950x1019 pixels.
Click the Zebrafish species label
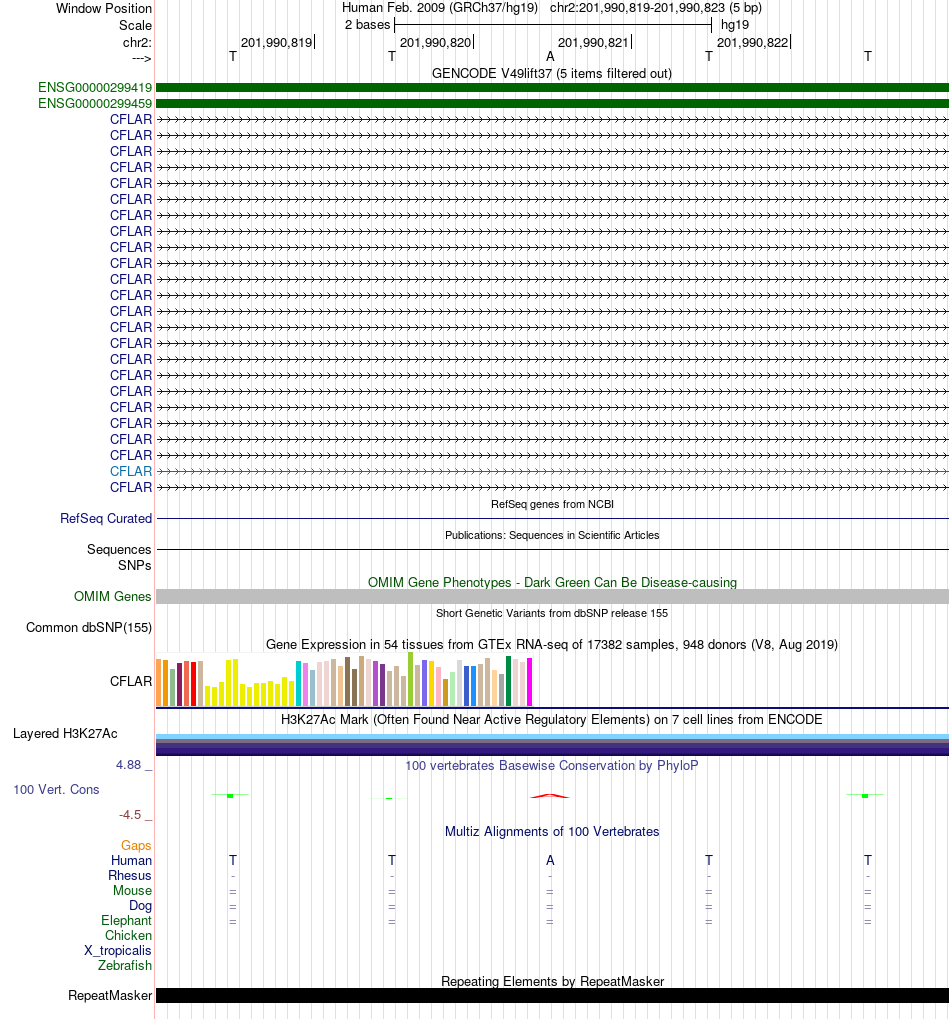pos(125,966)
